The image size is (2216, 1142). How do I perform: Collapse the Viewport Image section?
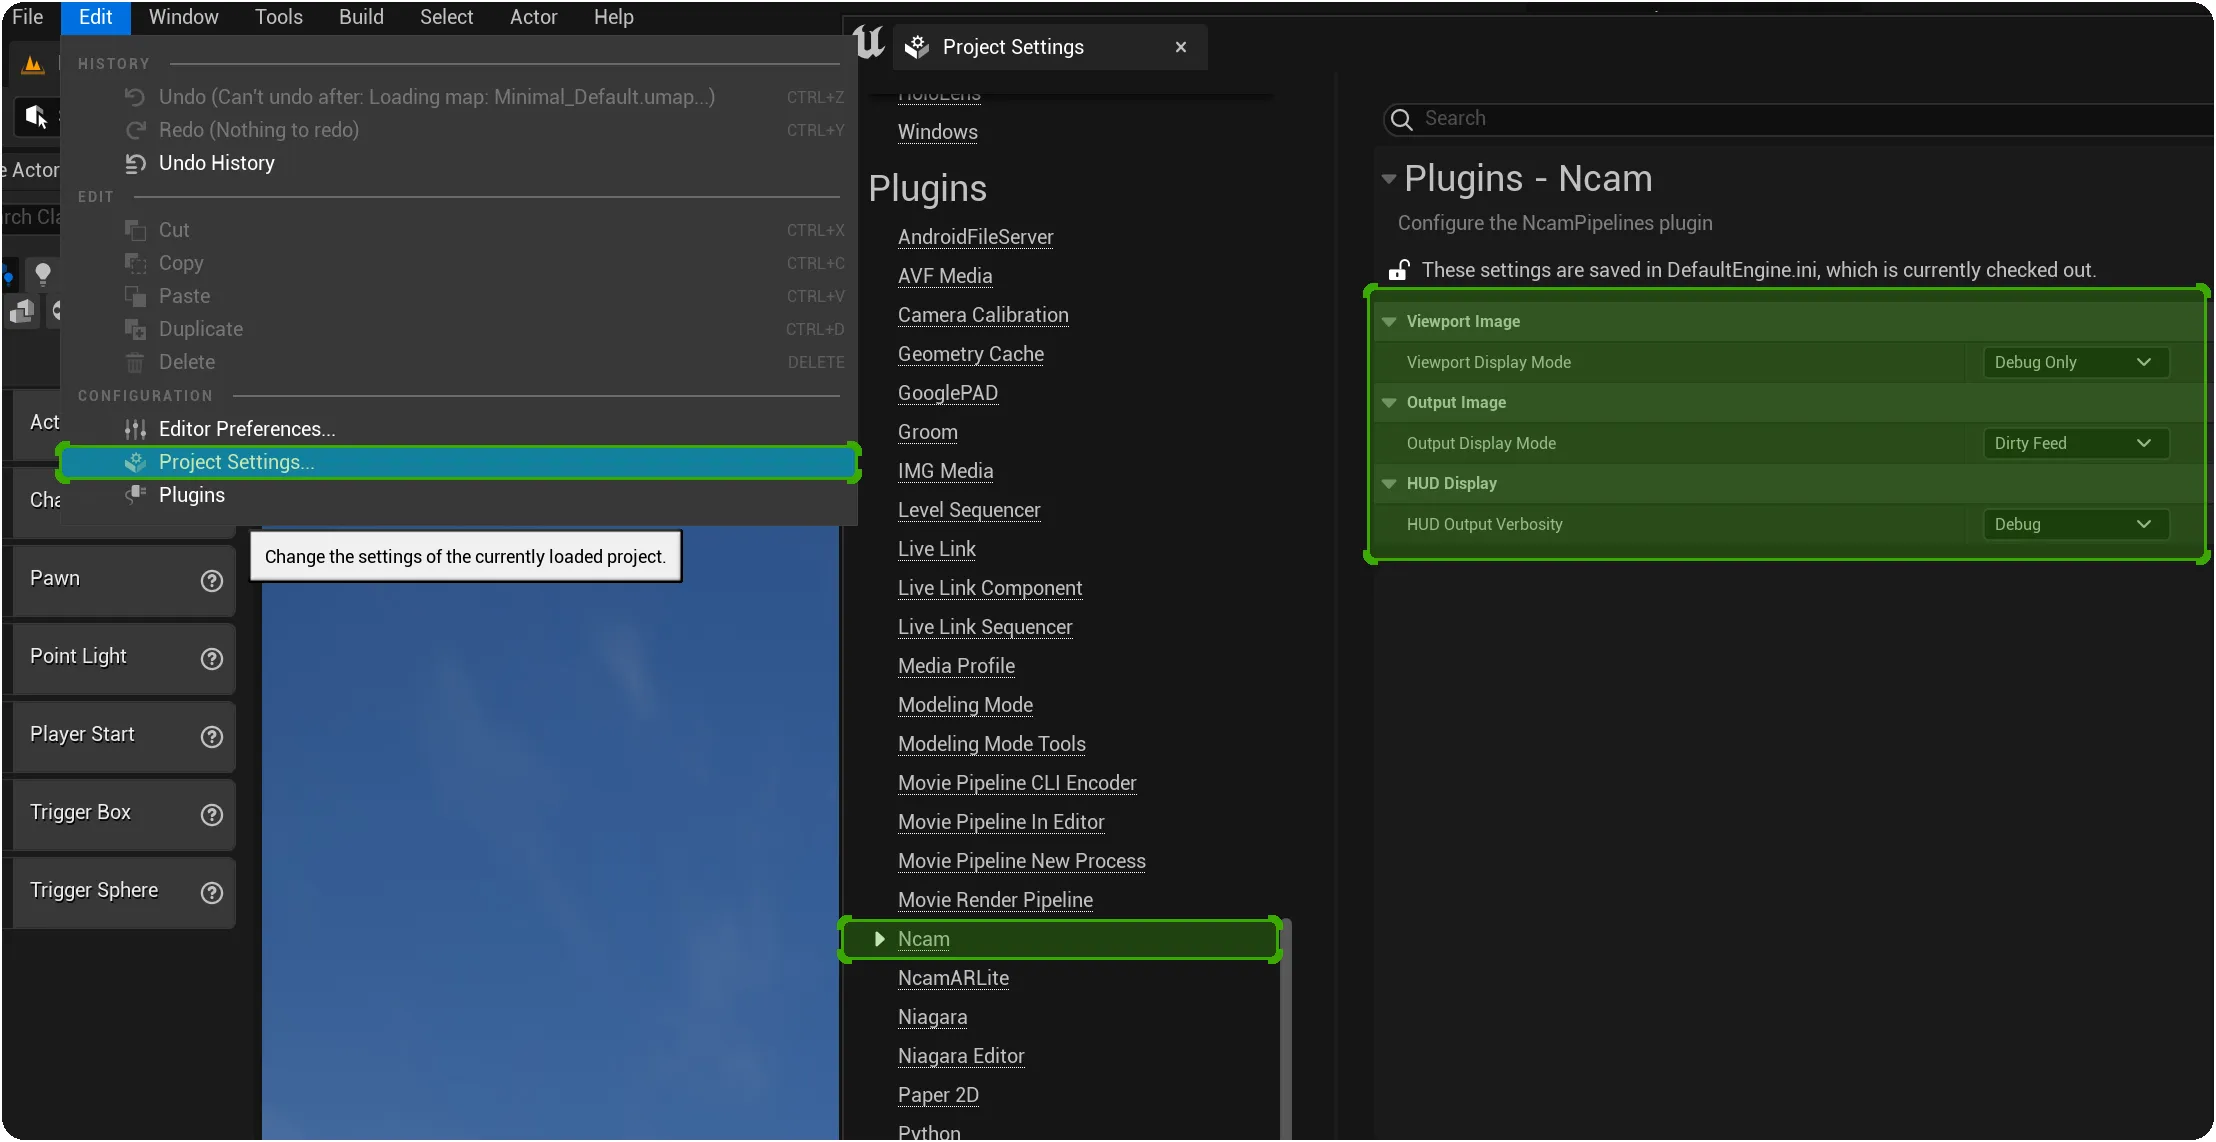pos(1389,321)
